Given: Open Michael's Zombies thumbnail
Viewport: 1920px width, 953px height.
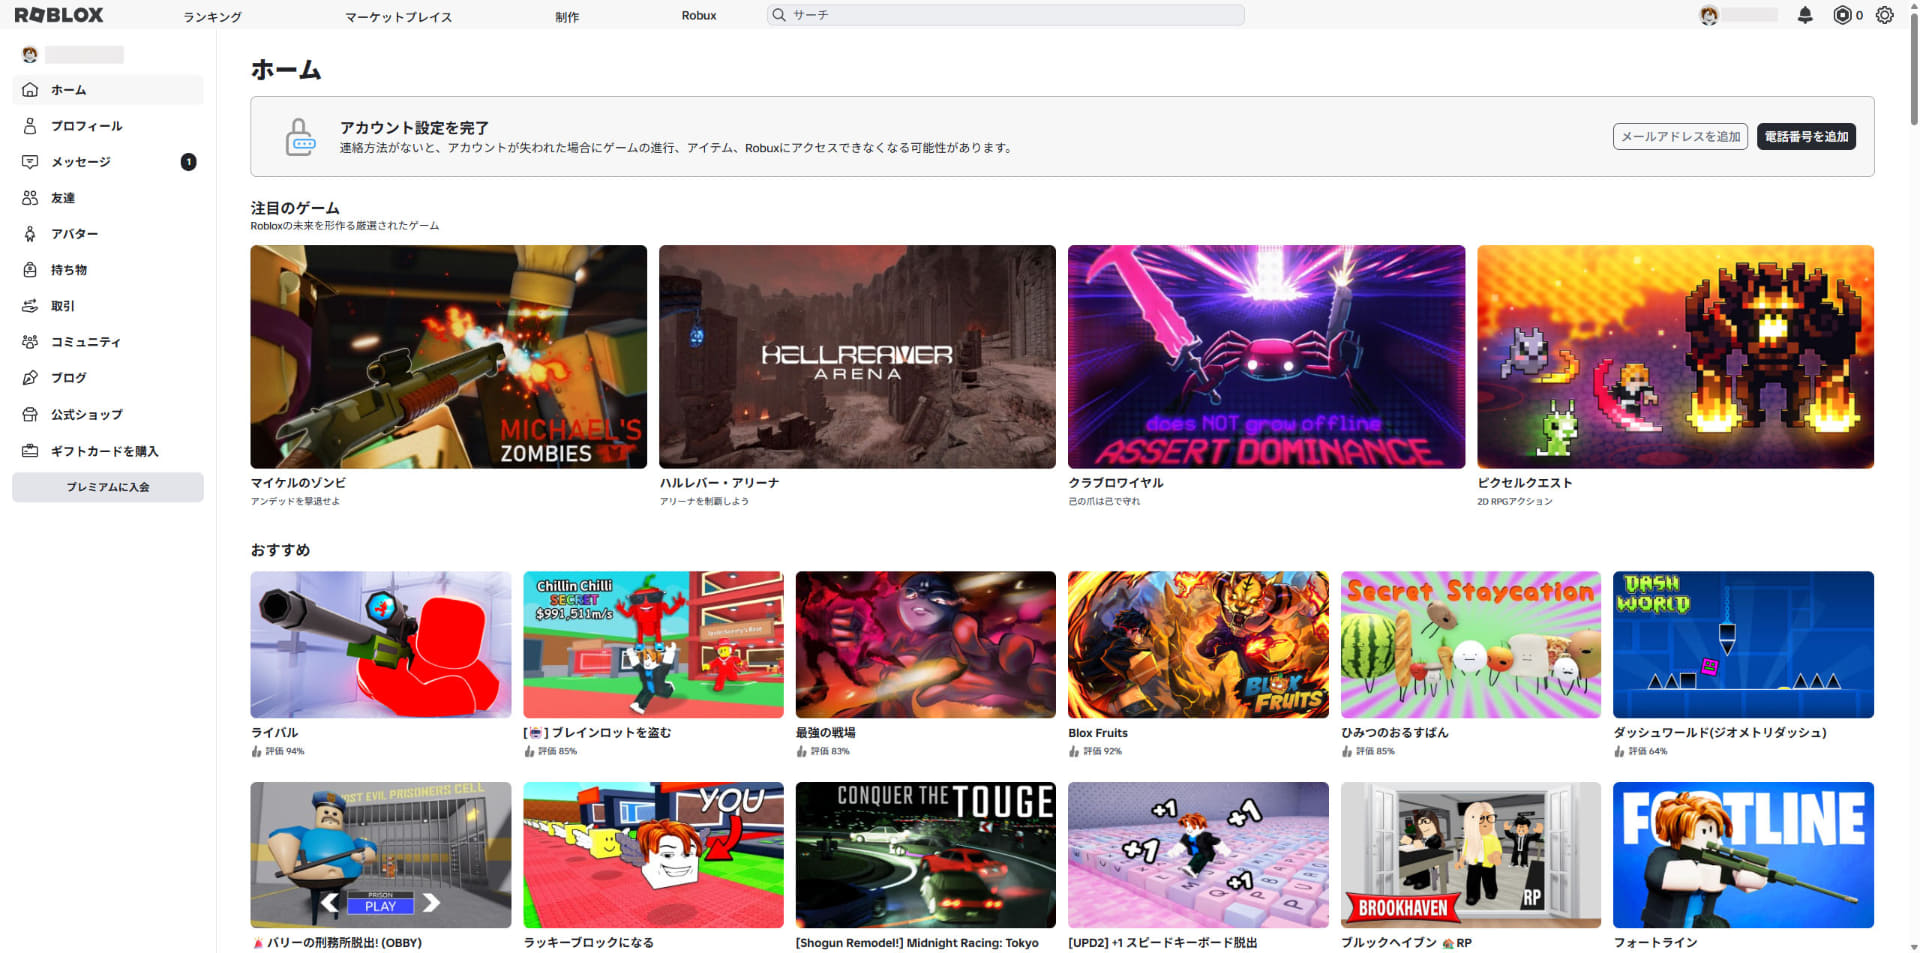Looking at the screenshot, I should (x=449, y=357).
